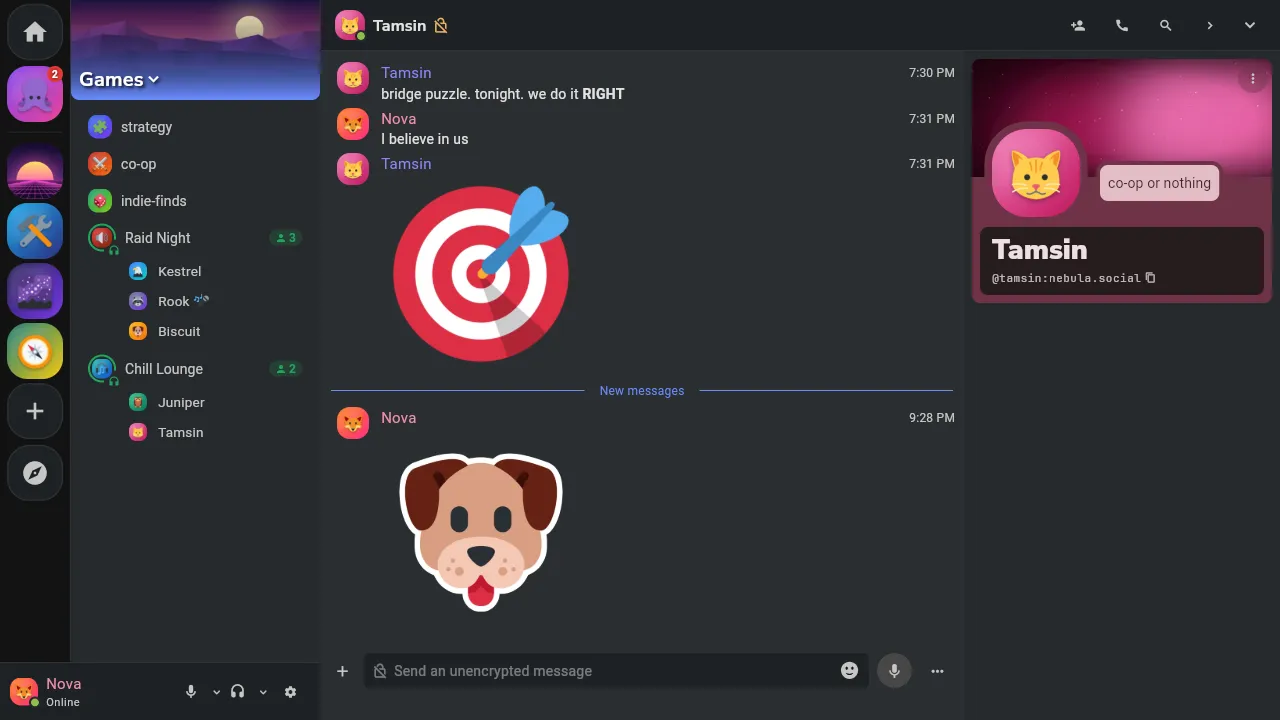Open the orange compass space icon
Viewport: 1280px width, 720px height.
(x=35, y=352)
